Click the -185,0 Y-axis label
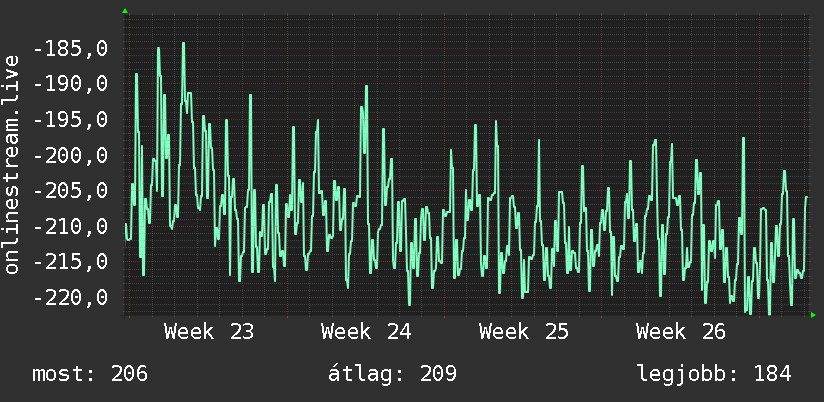This screenshot has height=402, width=824. [x=70, y=49]
